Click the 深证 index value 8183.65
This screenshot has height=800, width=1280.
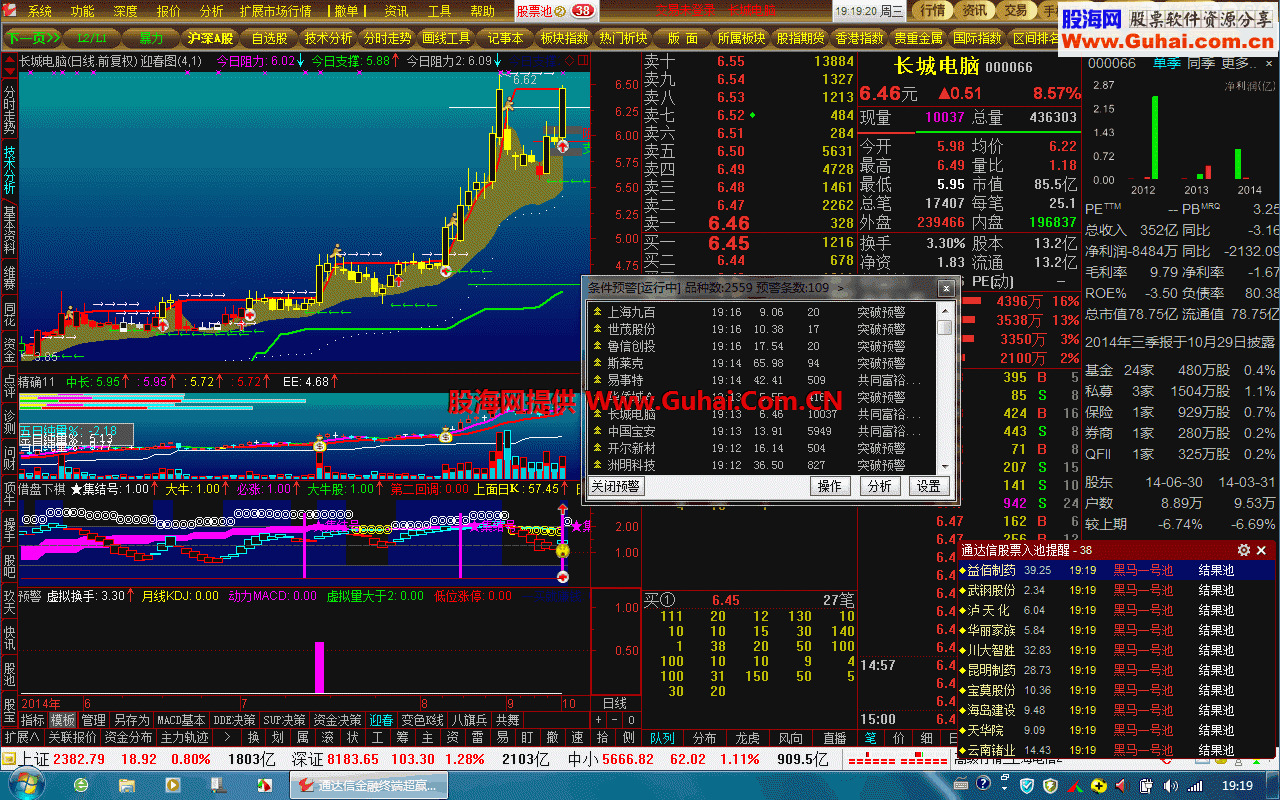(x=351, y=759)
